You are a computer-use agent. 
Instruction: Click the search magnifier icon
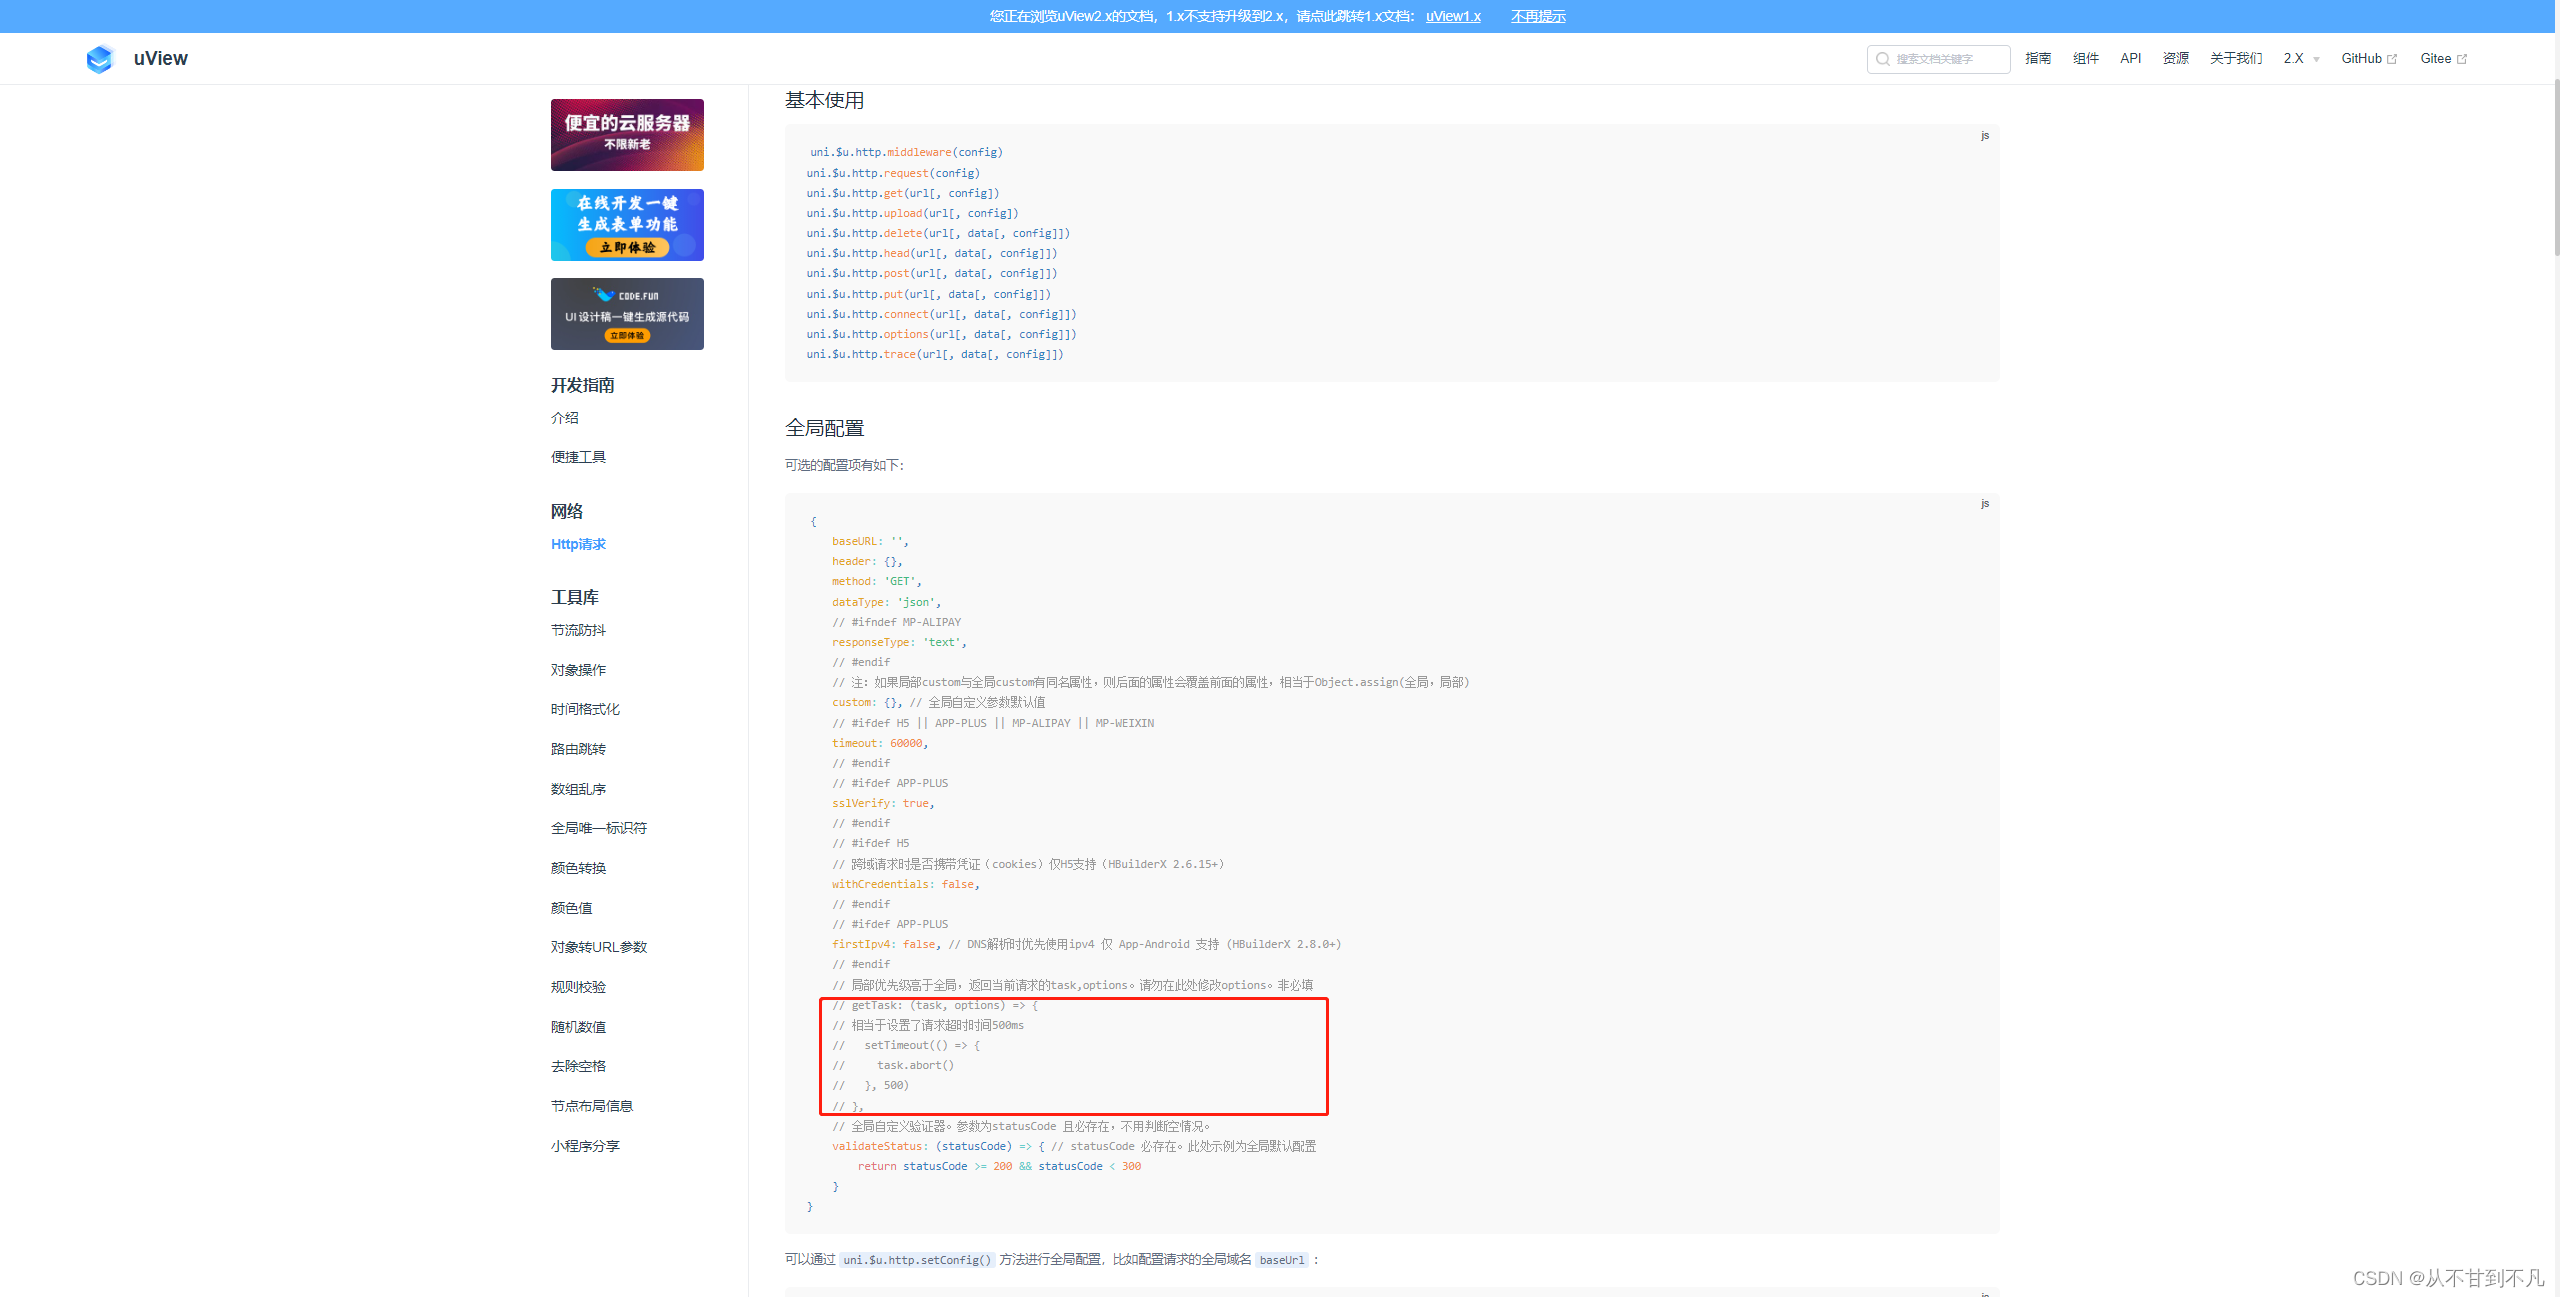click(x=1882, y=59)
